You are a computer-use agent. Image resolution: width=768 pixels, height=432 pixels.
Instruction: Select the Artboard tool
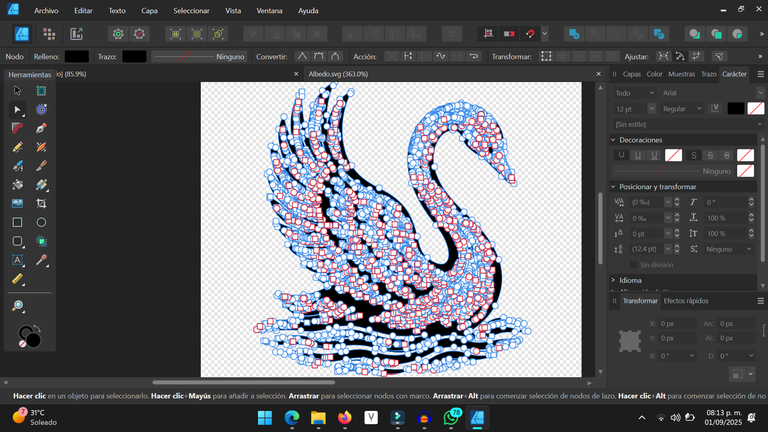(41, 91)
